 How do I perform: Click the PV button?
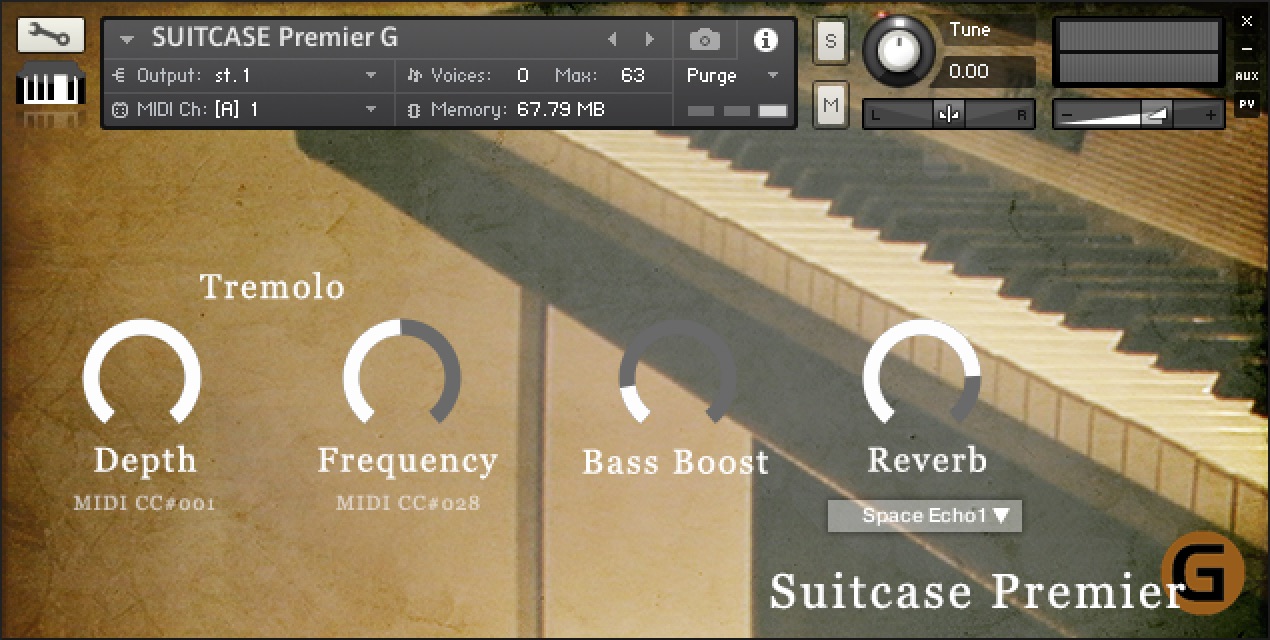tap(1246, 104)
